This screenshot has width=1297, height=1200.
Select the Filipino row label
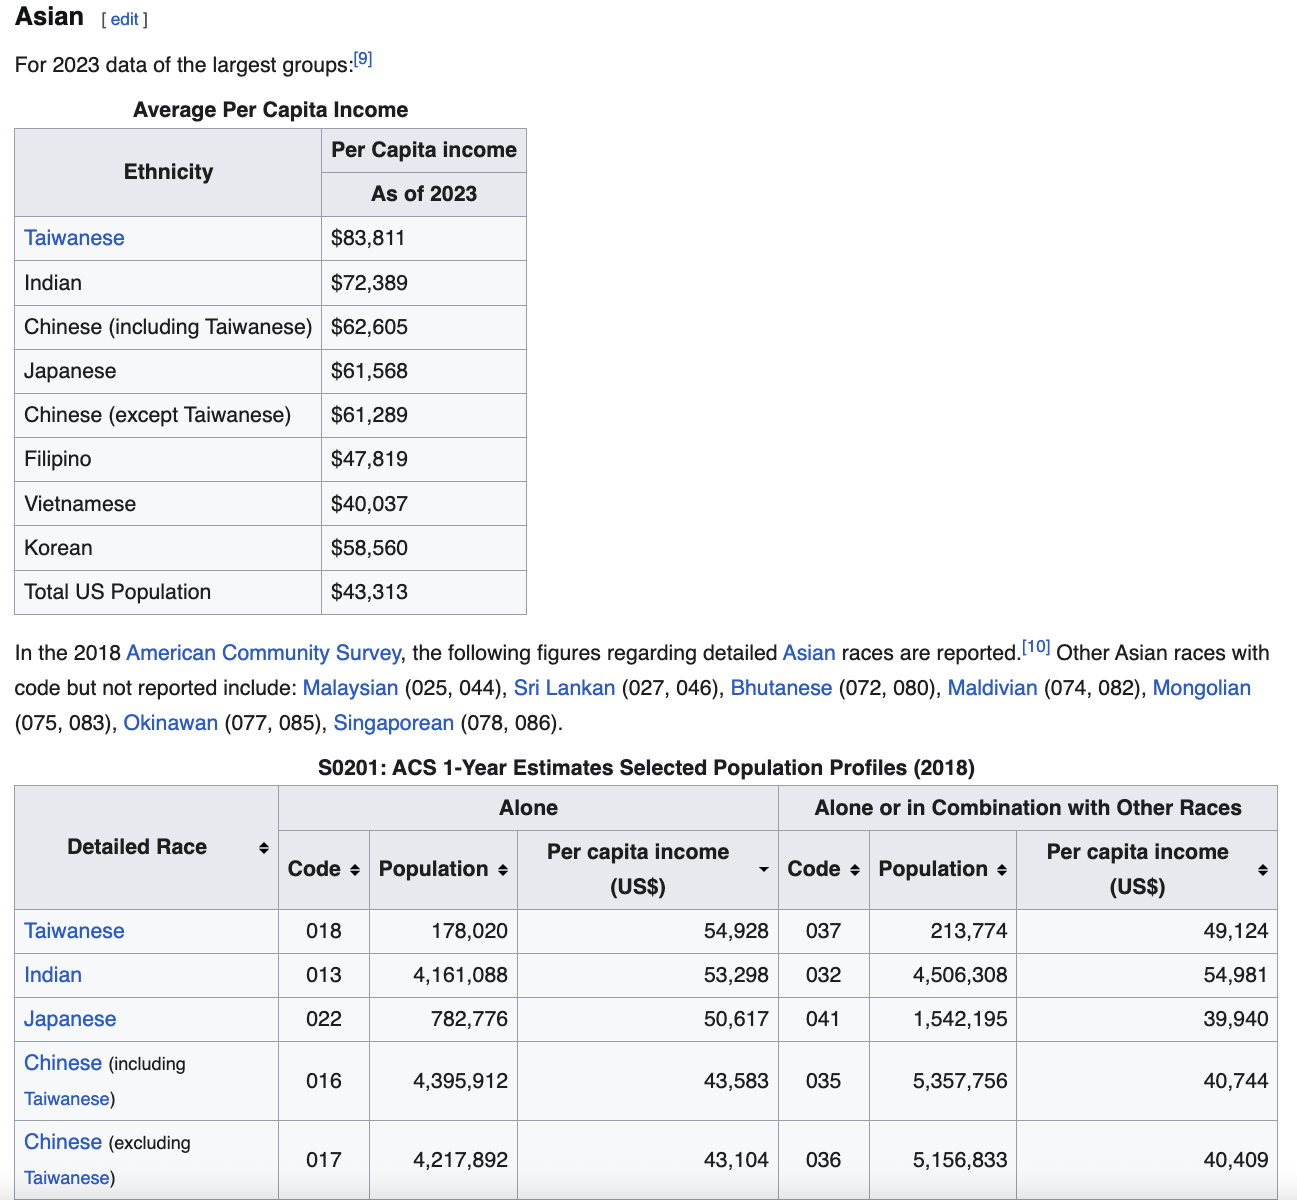(x=57, y=459)
